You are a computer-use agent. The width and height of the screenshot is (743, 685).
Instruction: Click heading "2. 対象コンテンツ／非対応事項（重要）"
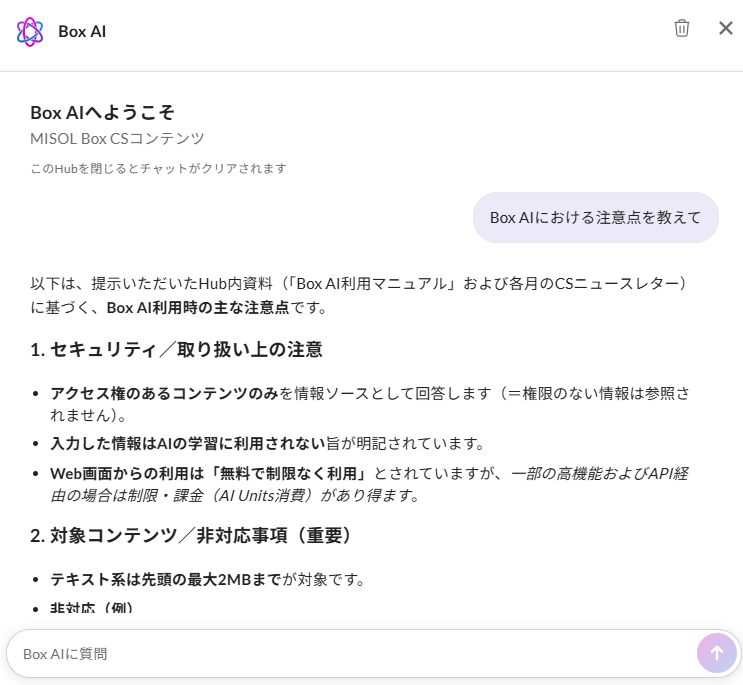[192, 535]
